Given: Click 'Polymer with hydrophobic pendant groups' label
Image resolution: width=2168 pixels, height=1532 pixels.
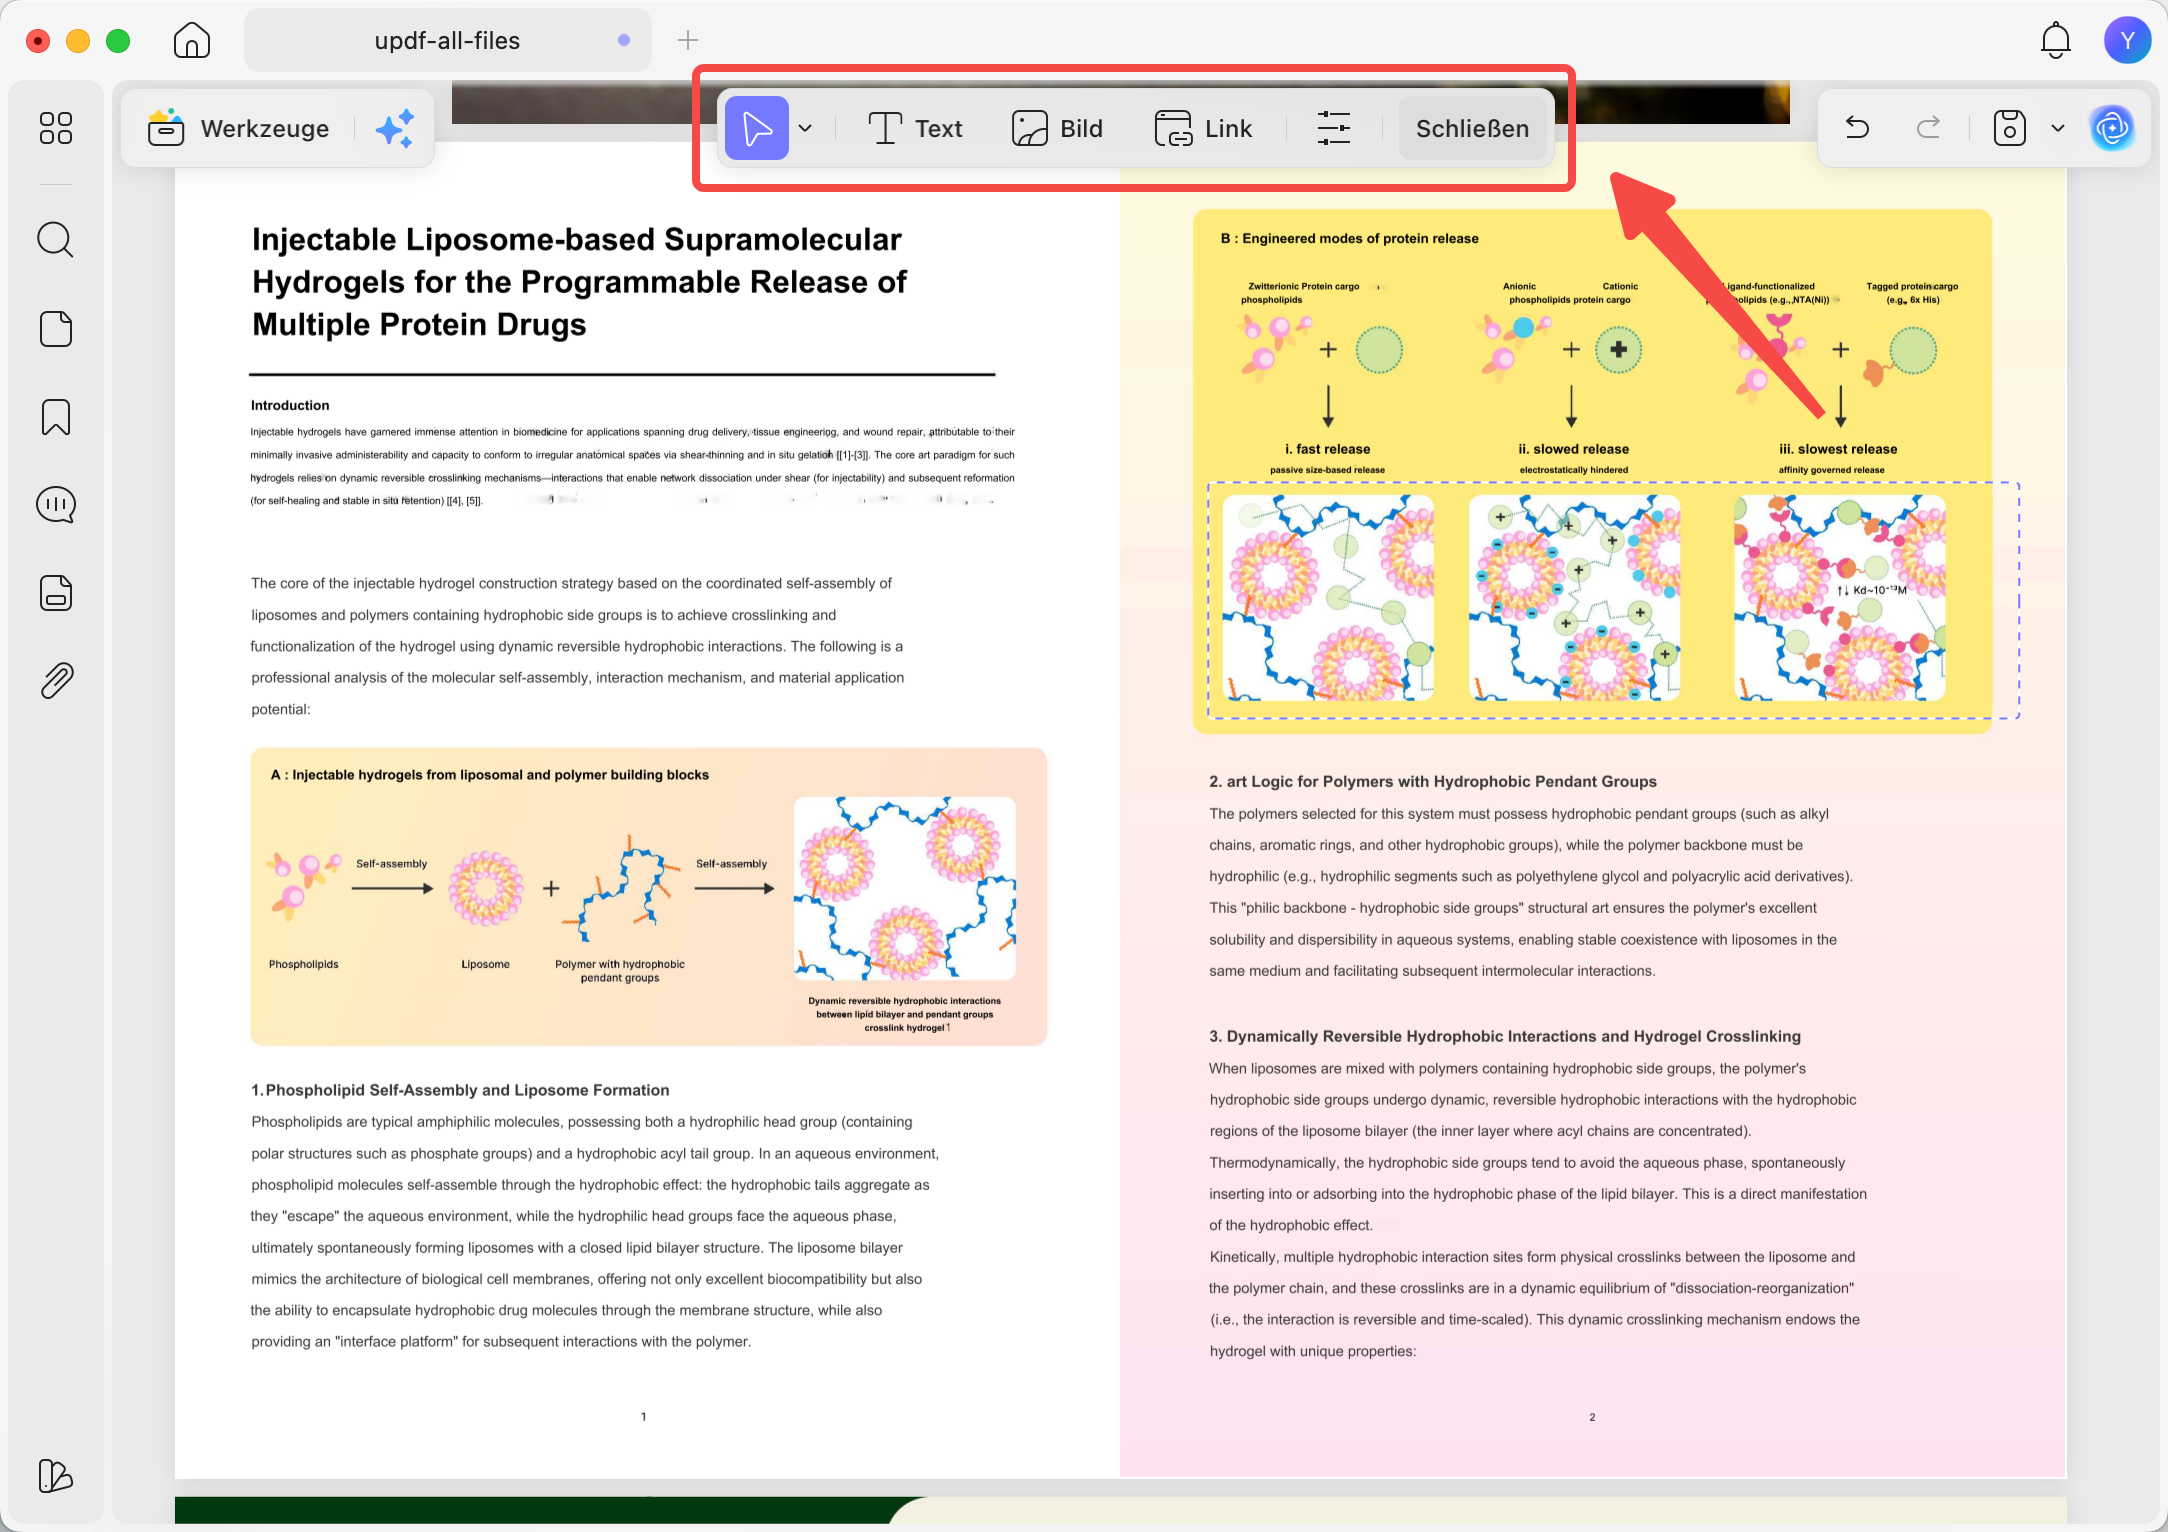Looking at the screenshot, I should point(620,971).
